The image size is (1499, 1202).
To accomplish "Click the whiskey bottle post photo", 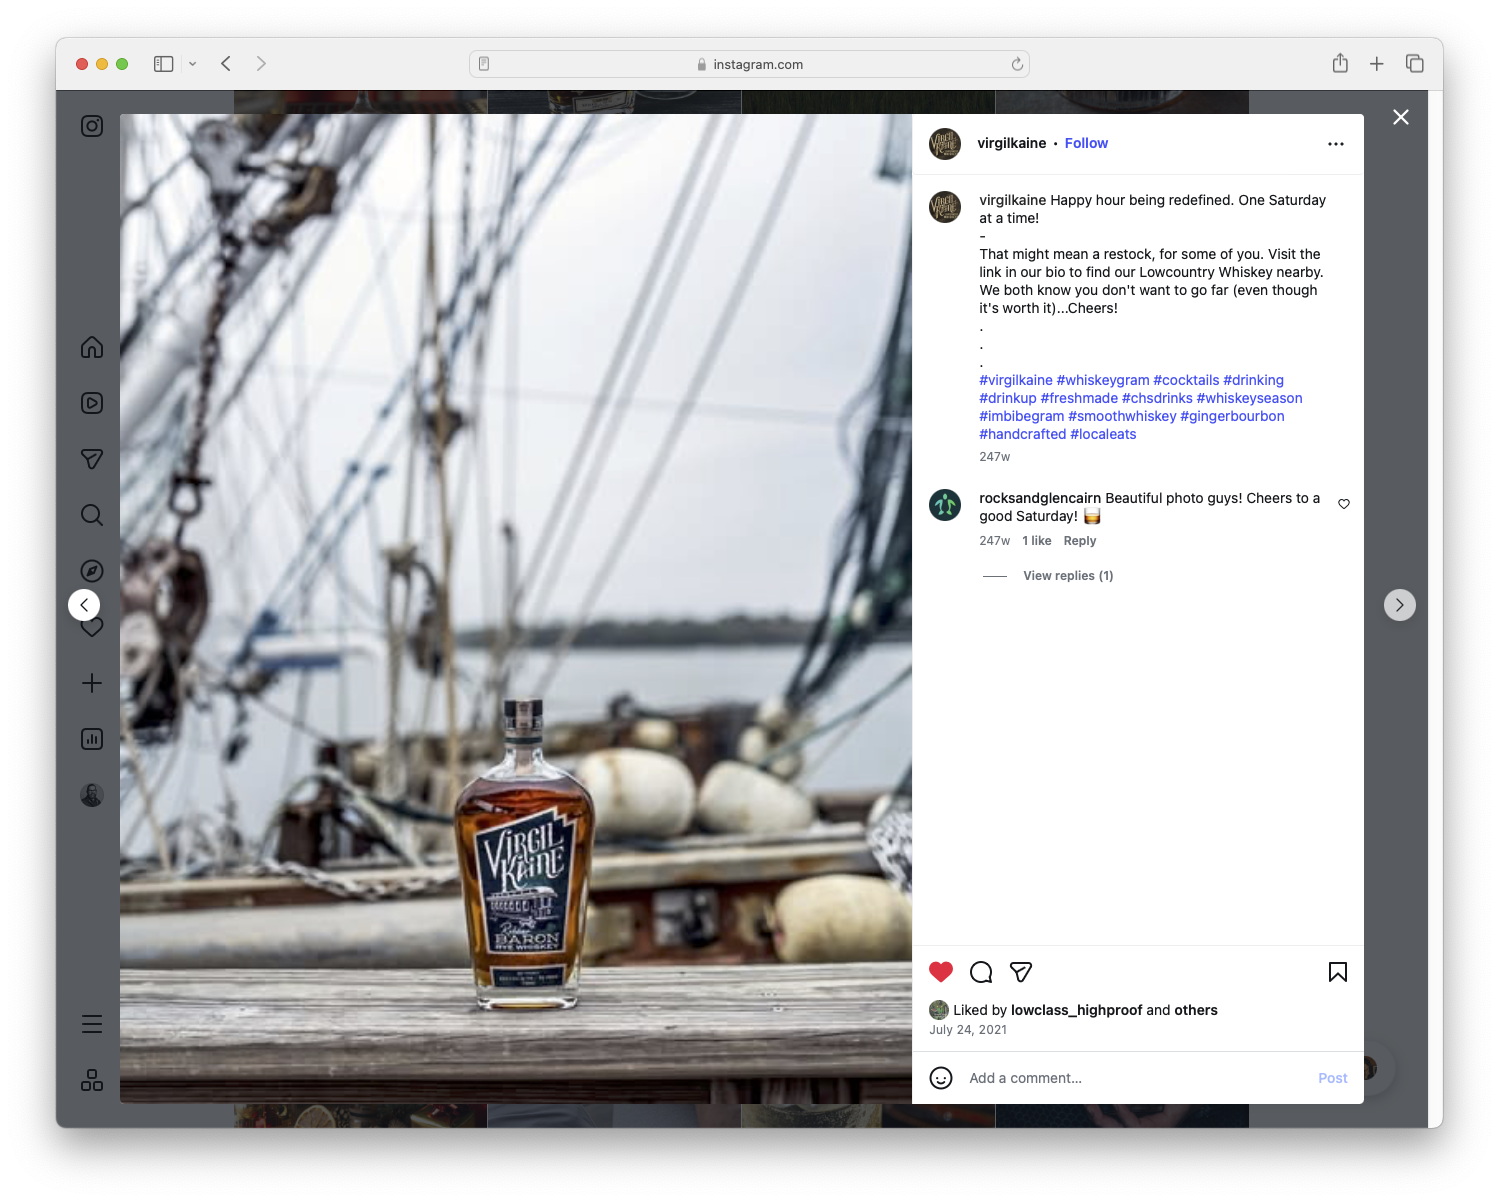I will click(x=516, y=609).
